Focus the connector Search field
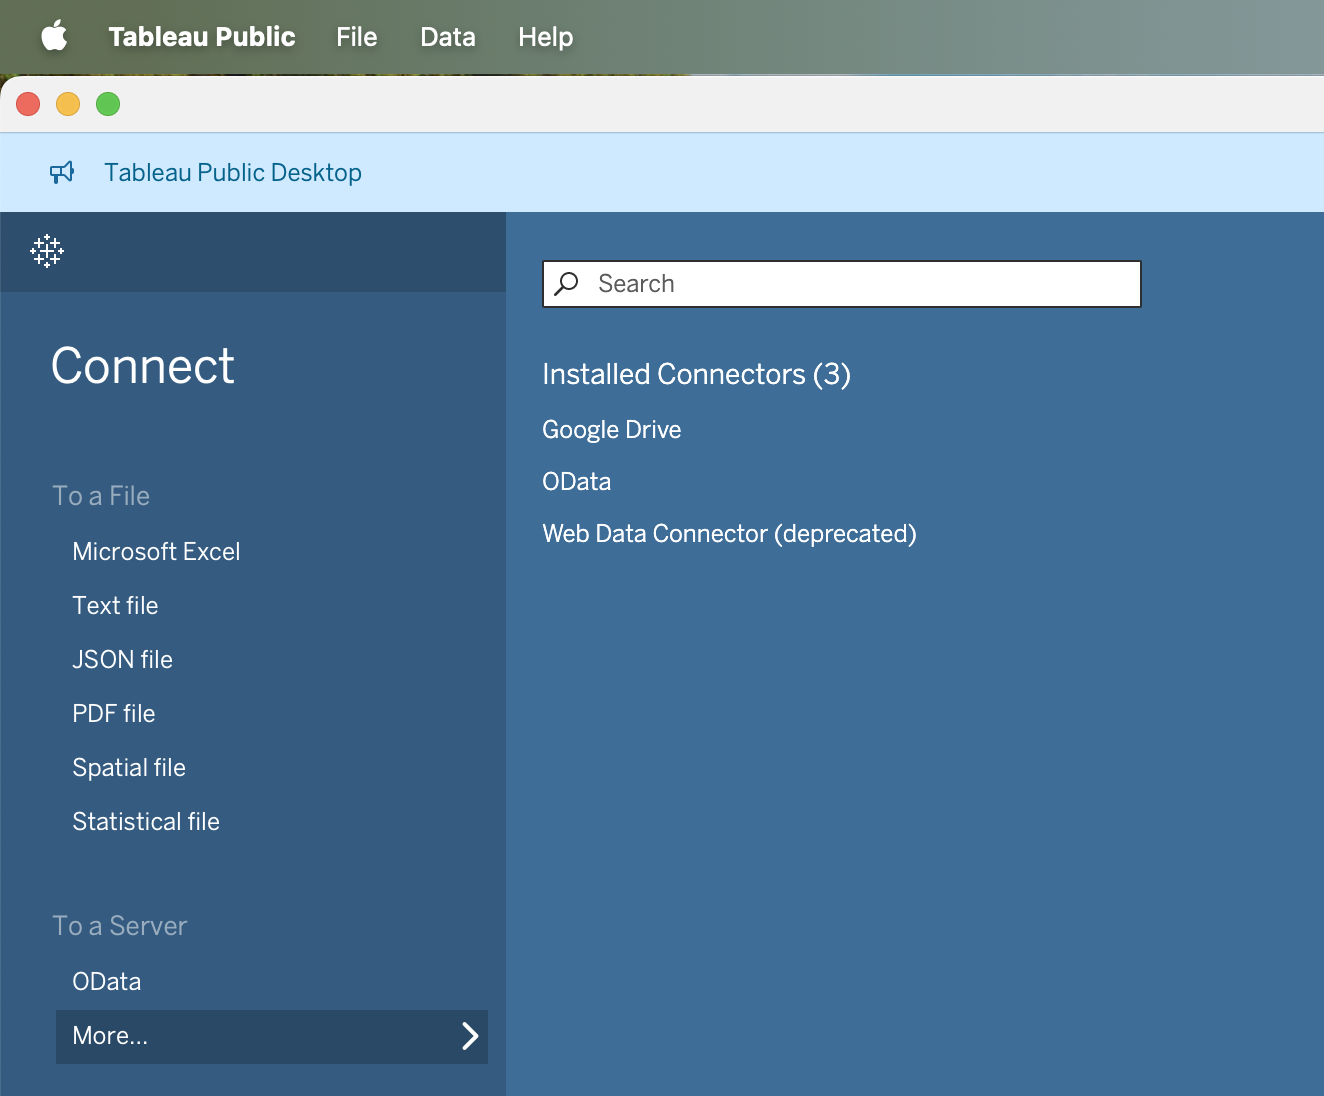The width and height of the screenshot is (1324, 1096). [842, 284]
